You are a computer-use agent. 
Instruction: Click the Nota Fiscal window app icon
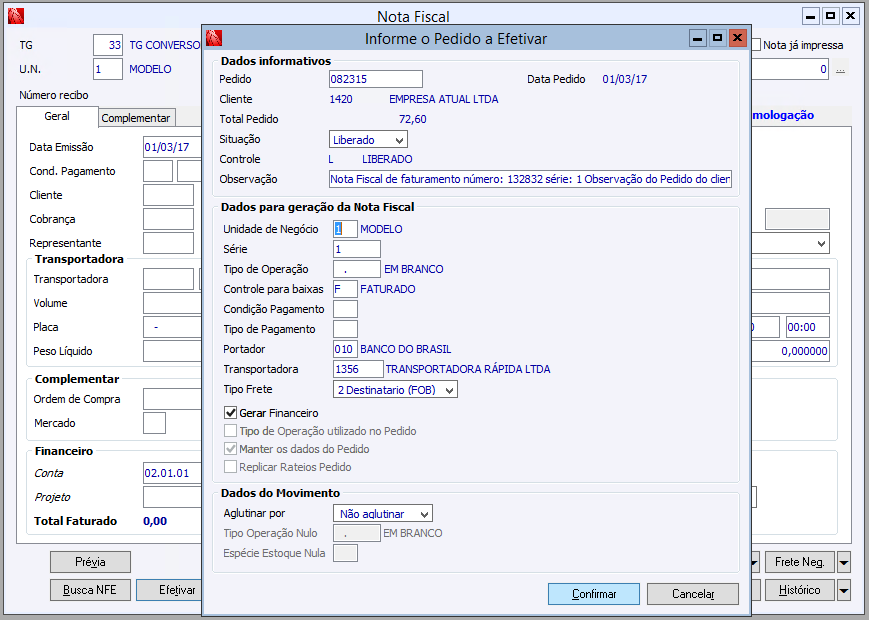[16, 16]
